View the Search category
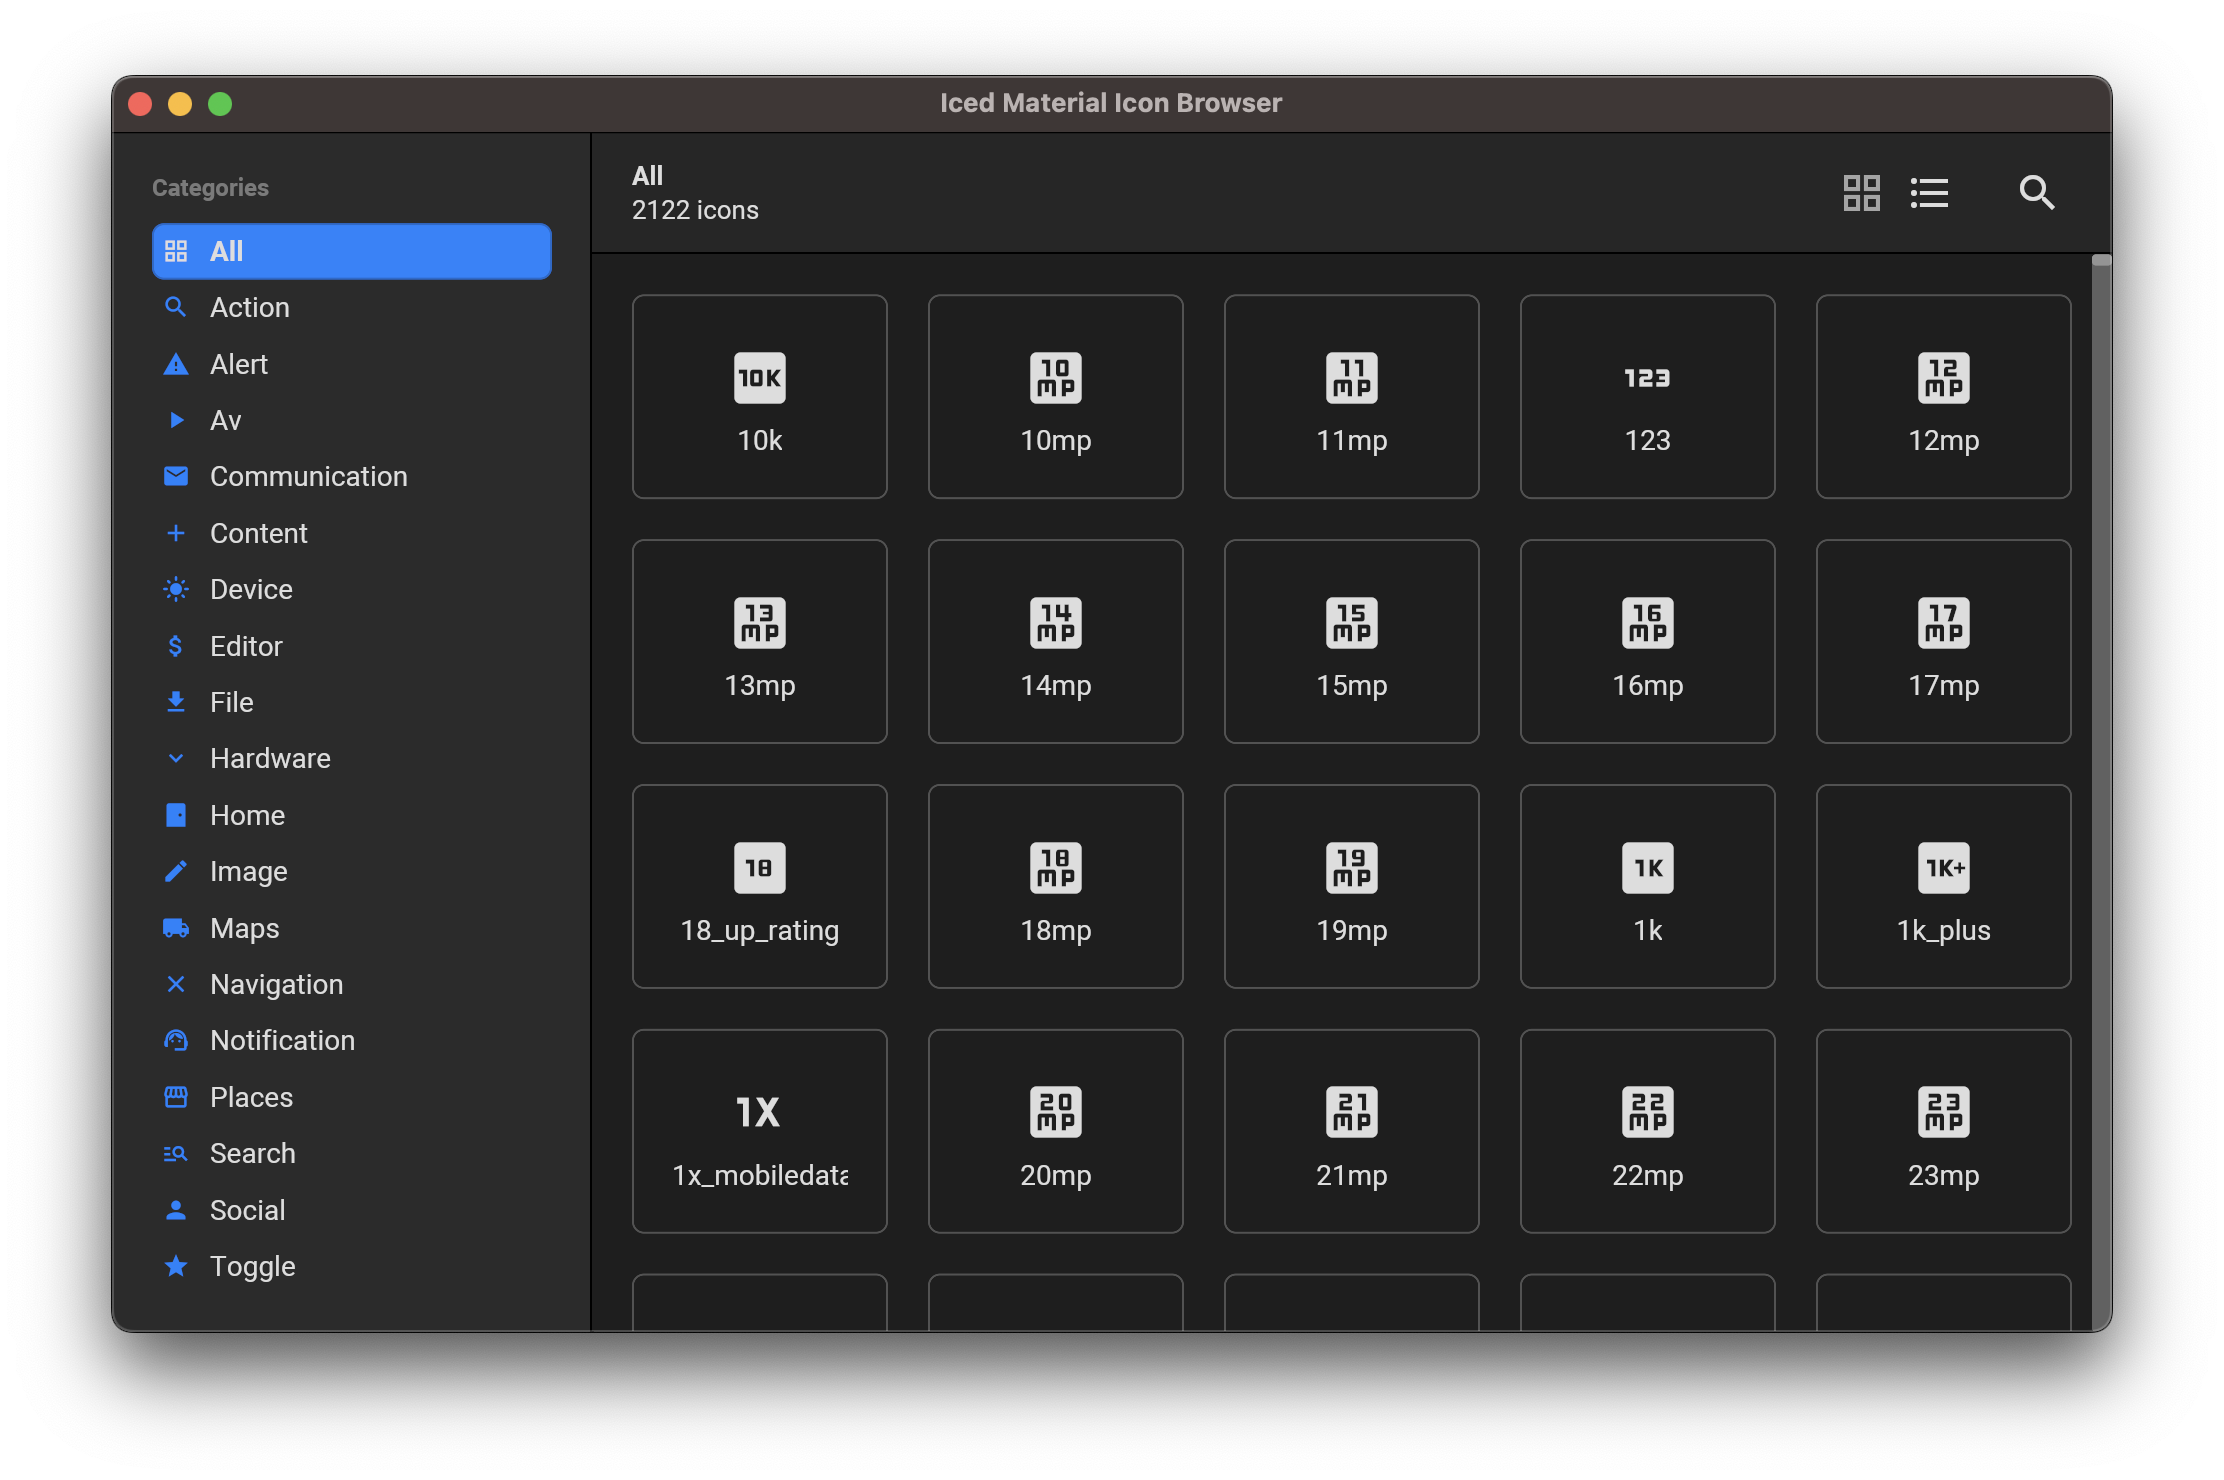Viewport: 2224px width, 1480px height. pos(352,1153)
